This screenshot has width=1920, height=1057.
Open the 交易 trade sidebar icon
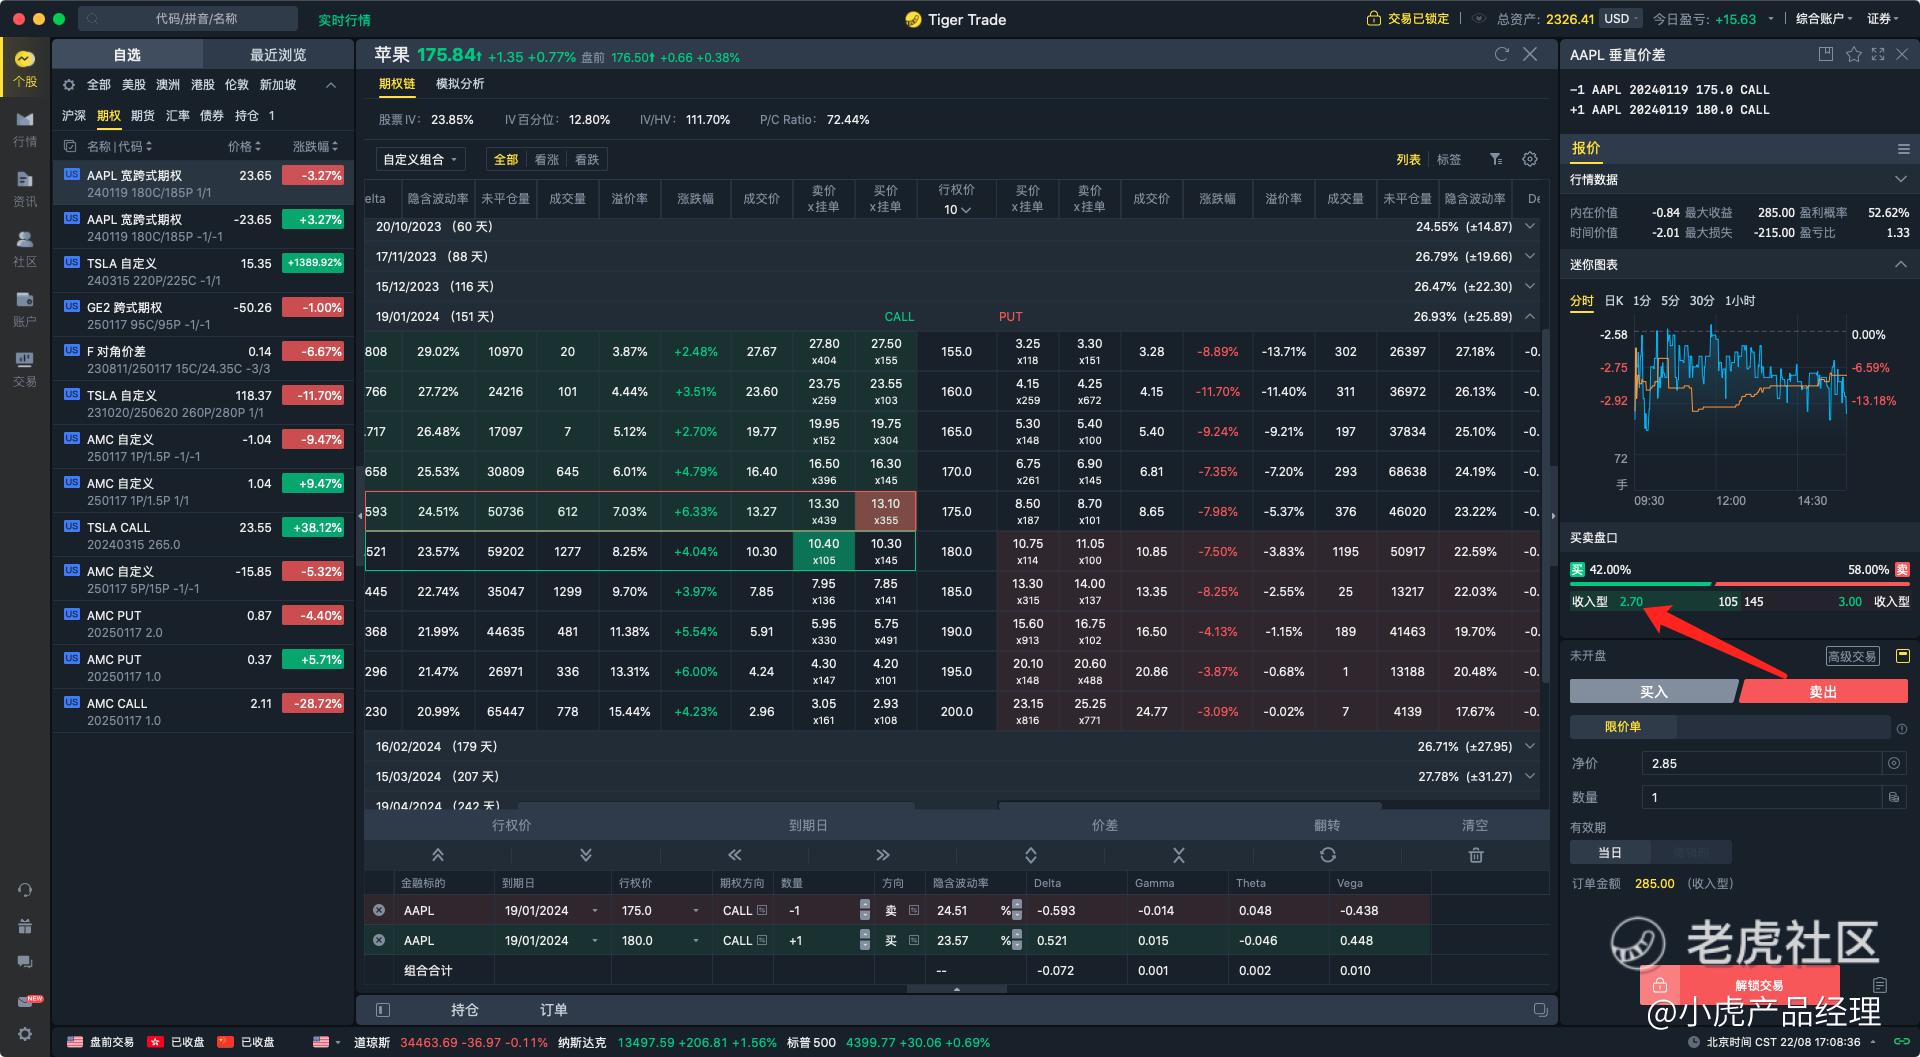pos(25,369)
